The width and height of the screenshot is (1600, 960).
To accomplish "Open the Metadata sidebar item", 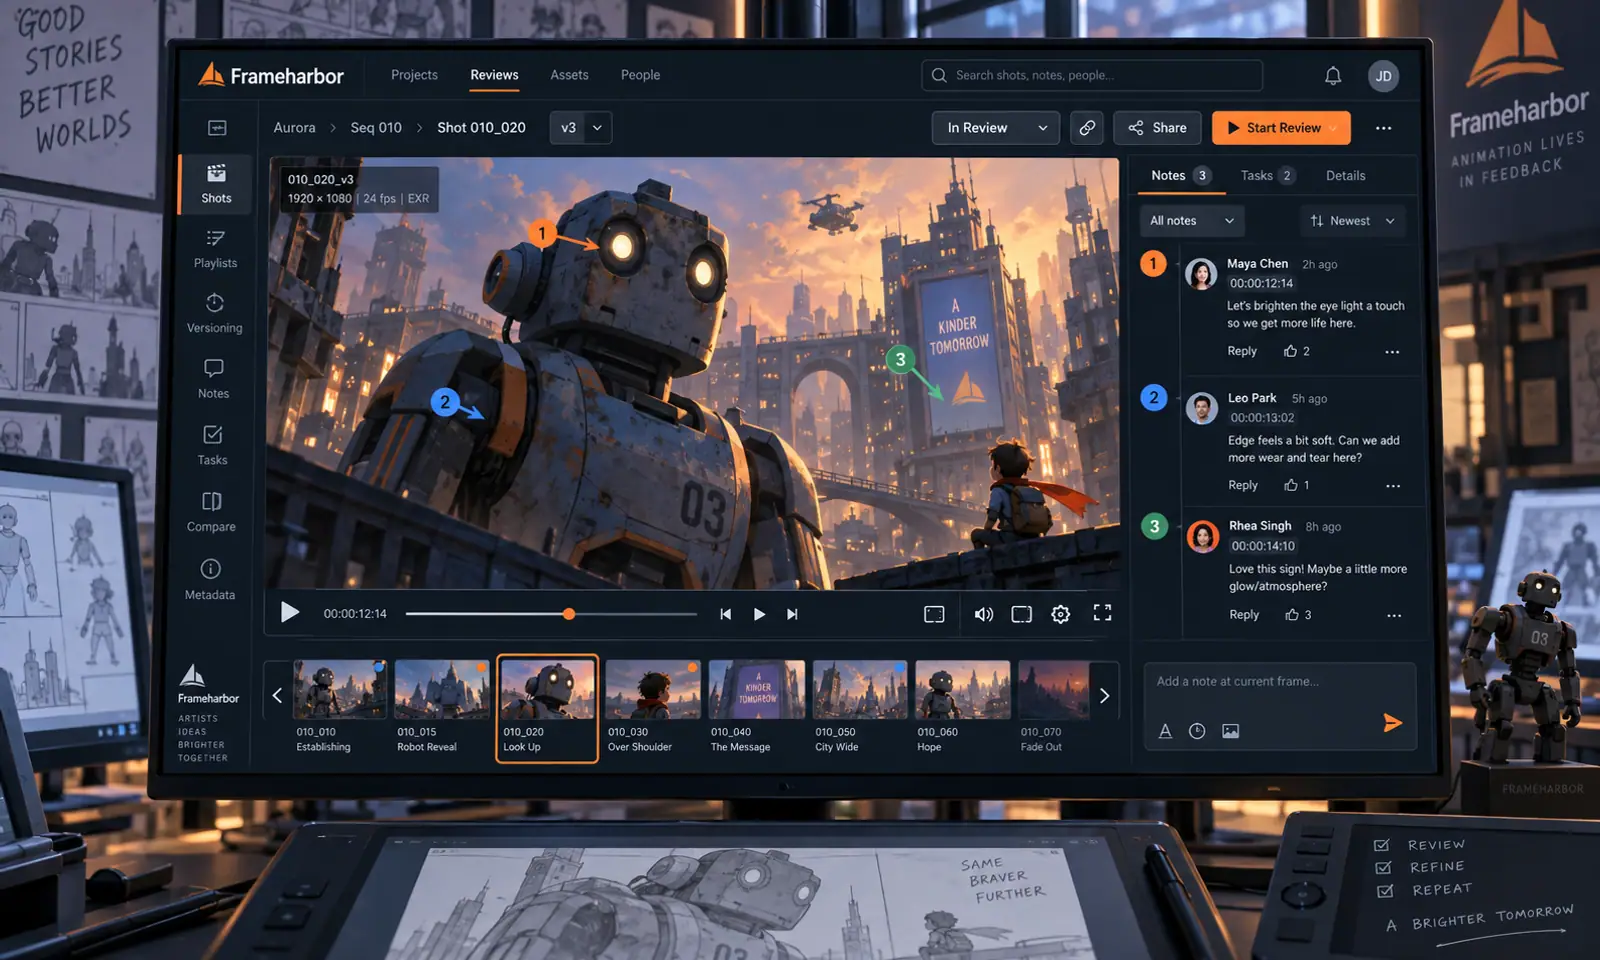I will [211, 580].
